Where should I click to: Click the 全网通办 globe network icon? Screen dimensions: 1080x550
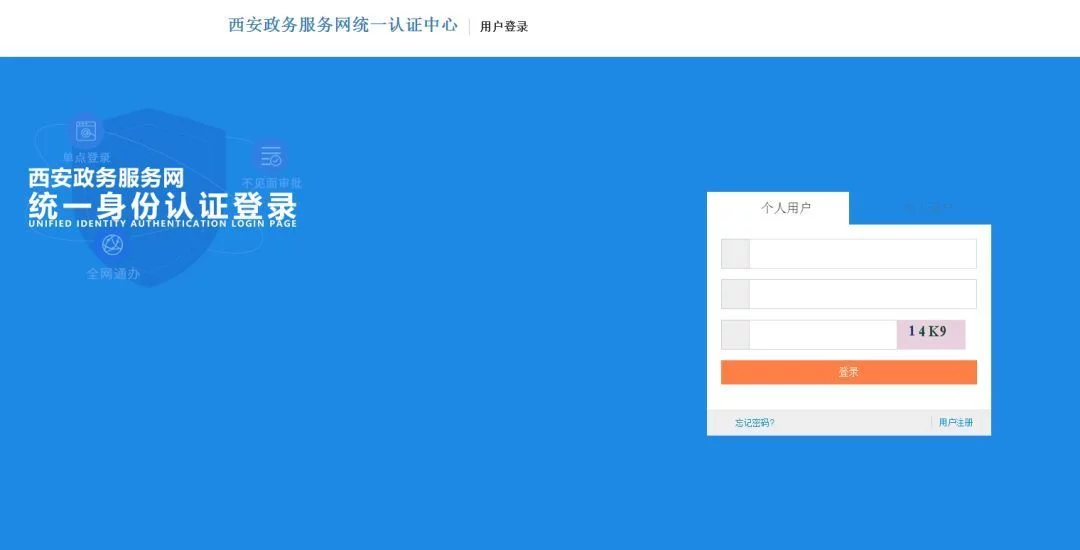tap(112, 244)
